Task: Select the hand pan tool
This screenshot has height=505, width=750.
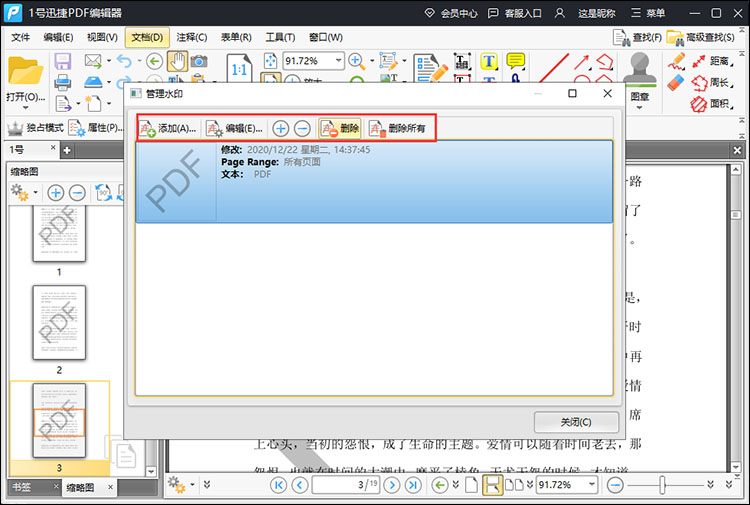Action: pos(177,61)
